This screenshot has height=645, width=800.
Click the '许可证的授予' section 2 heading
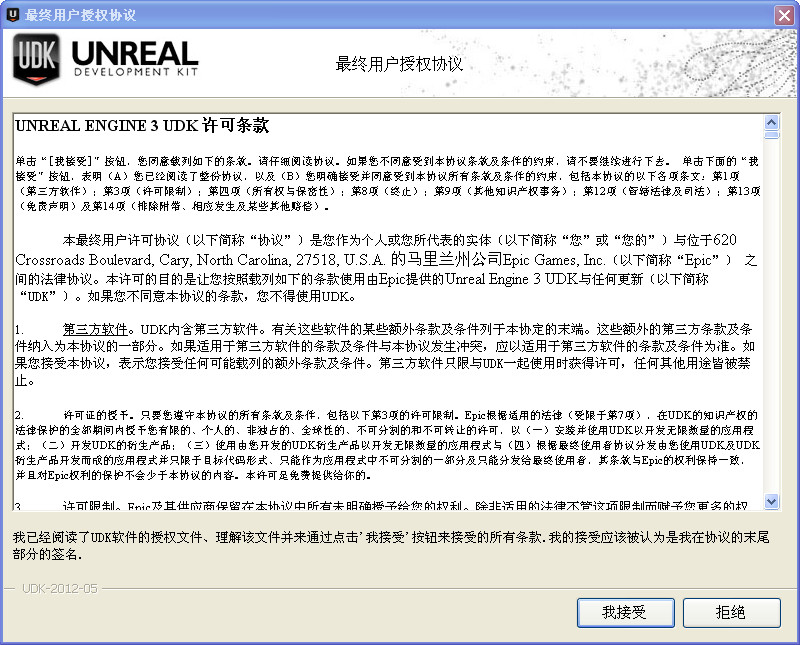pos(98,415)
